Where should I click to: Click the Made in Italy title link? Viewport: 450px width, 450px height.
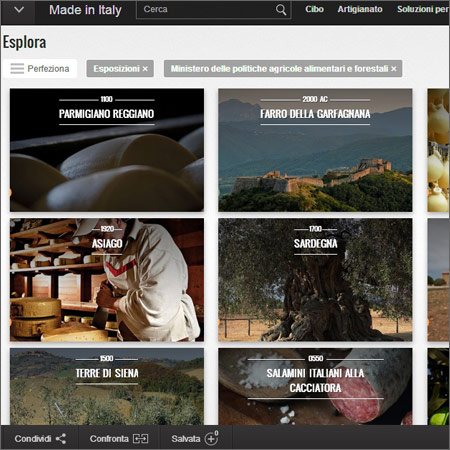pyautogui.click(x=85, y=10)
